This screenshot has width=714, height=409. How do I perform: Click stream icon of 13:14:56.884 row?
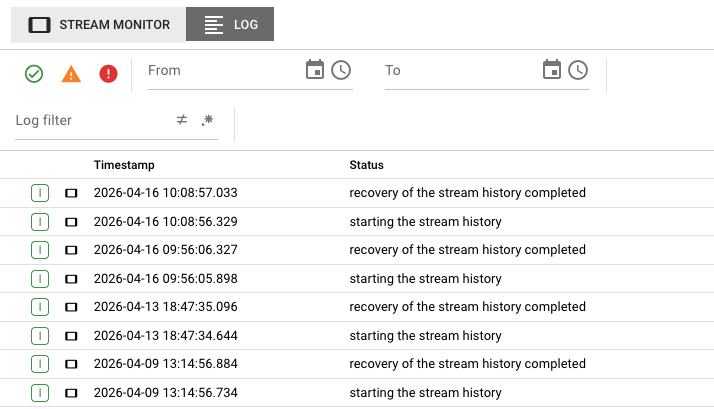pyautogui.click(x=71, y=364)
